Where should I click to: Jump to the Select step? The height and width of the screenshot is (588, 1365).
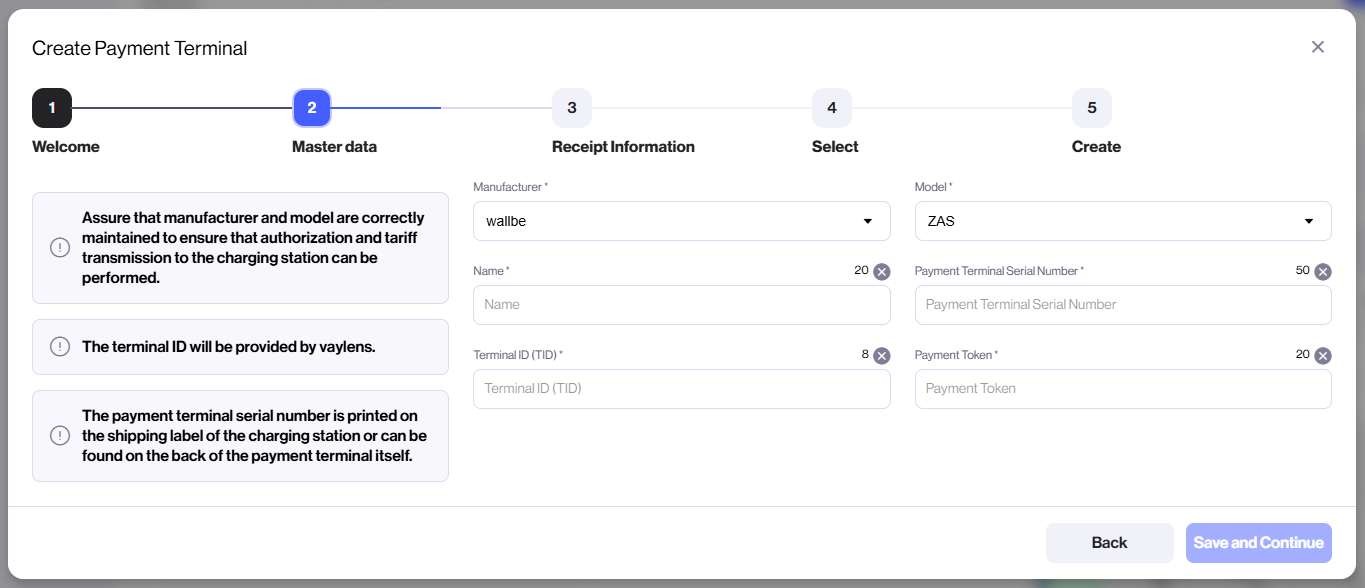point(831,107)
